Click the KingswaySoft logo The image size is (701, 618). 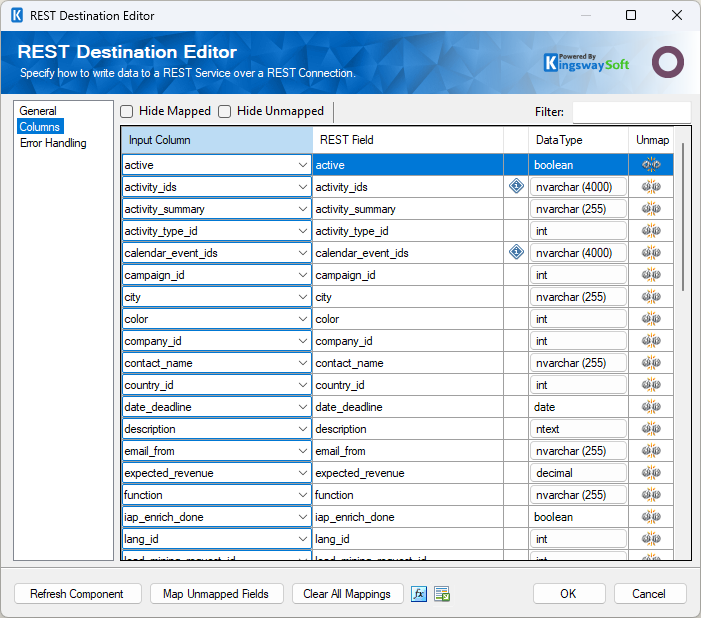tap(586, 63)
